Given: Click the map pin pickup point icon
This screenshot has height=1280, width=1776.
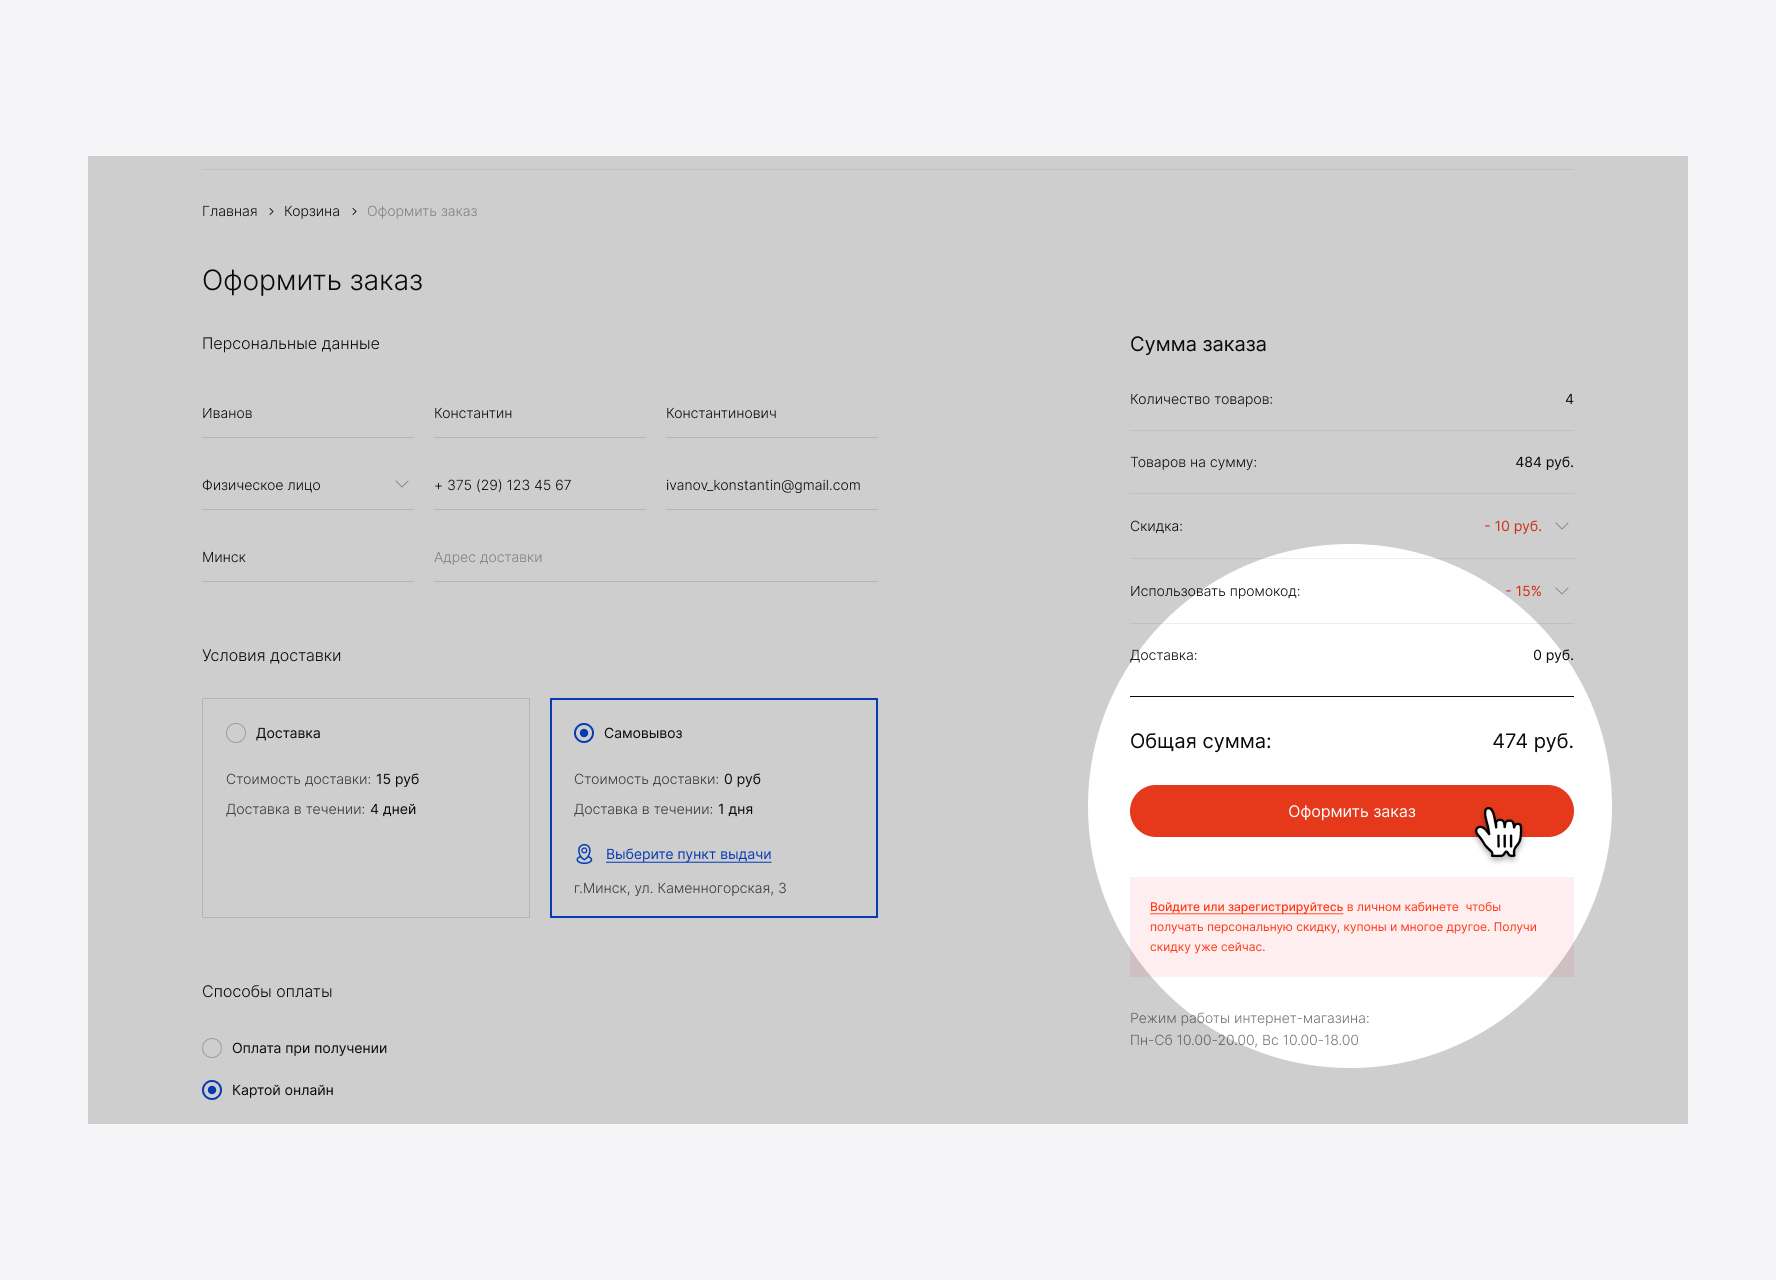Looking at the screenshot, I should point(585,854).
